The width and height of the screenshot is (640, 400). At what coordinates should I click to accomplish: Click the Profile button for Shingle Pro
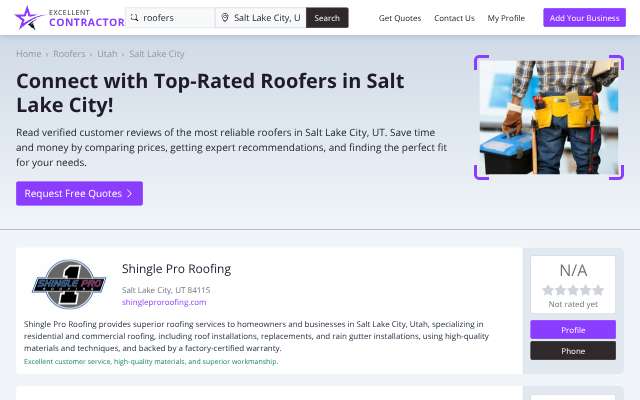tap(573, 330)
